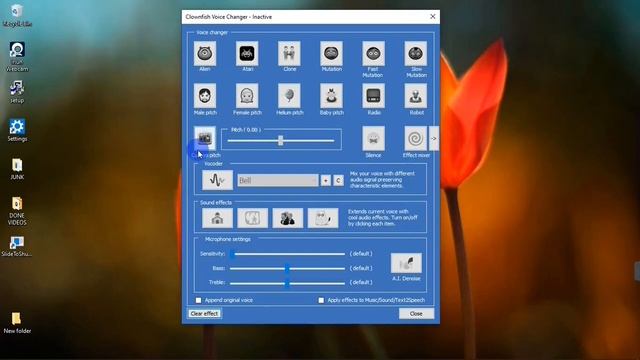The height and width of the screenshot is (360, 640).
Task: Click the vocoder C button
Action: [338, 180]
